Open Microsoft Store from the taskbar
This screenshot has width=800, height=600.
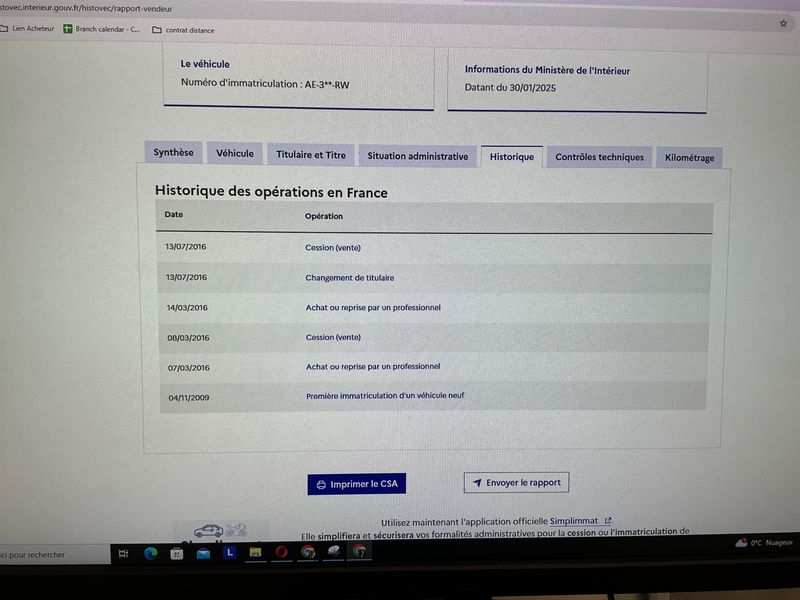pyautogui.click(x=177, y=553)
